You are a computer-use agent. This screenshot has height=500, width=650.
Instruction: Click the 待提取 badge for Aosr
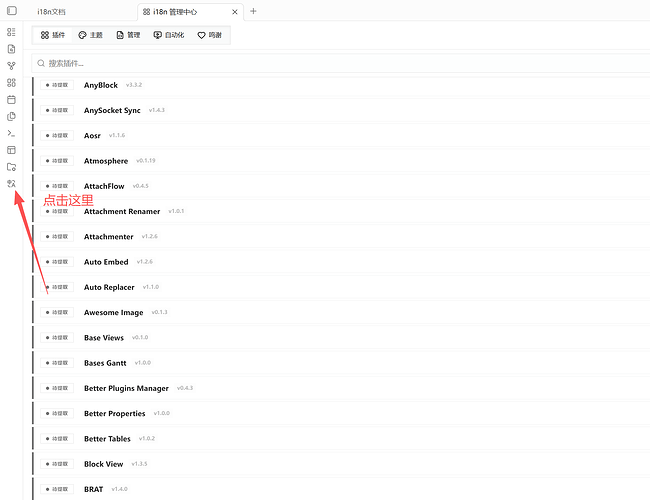[57, 136]
